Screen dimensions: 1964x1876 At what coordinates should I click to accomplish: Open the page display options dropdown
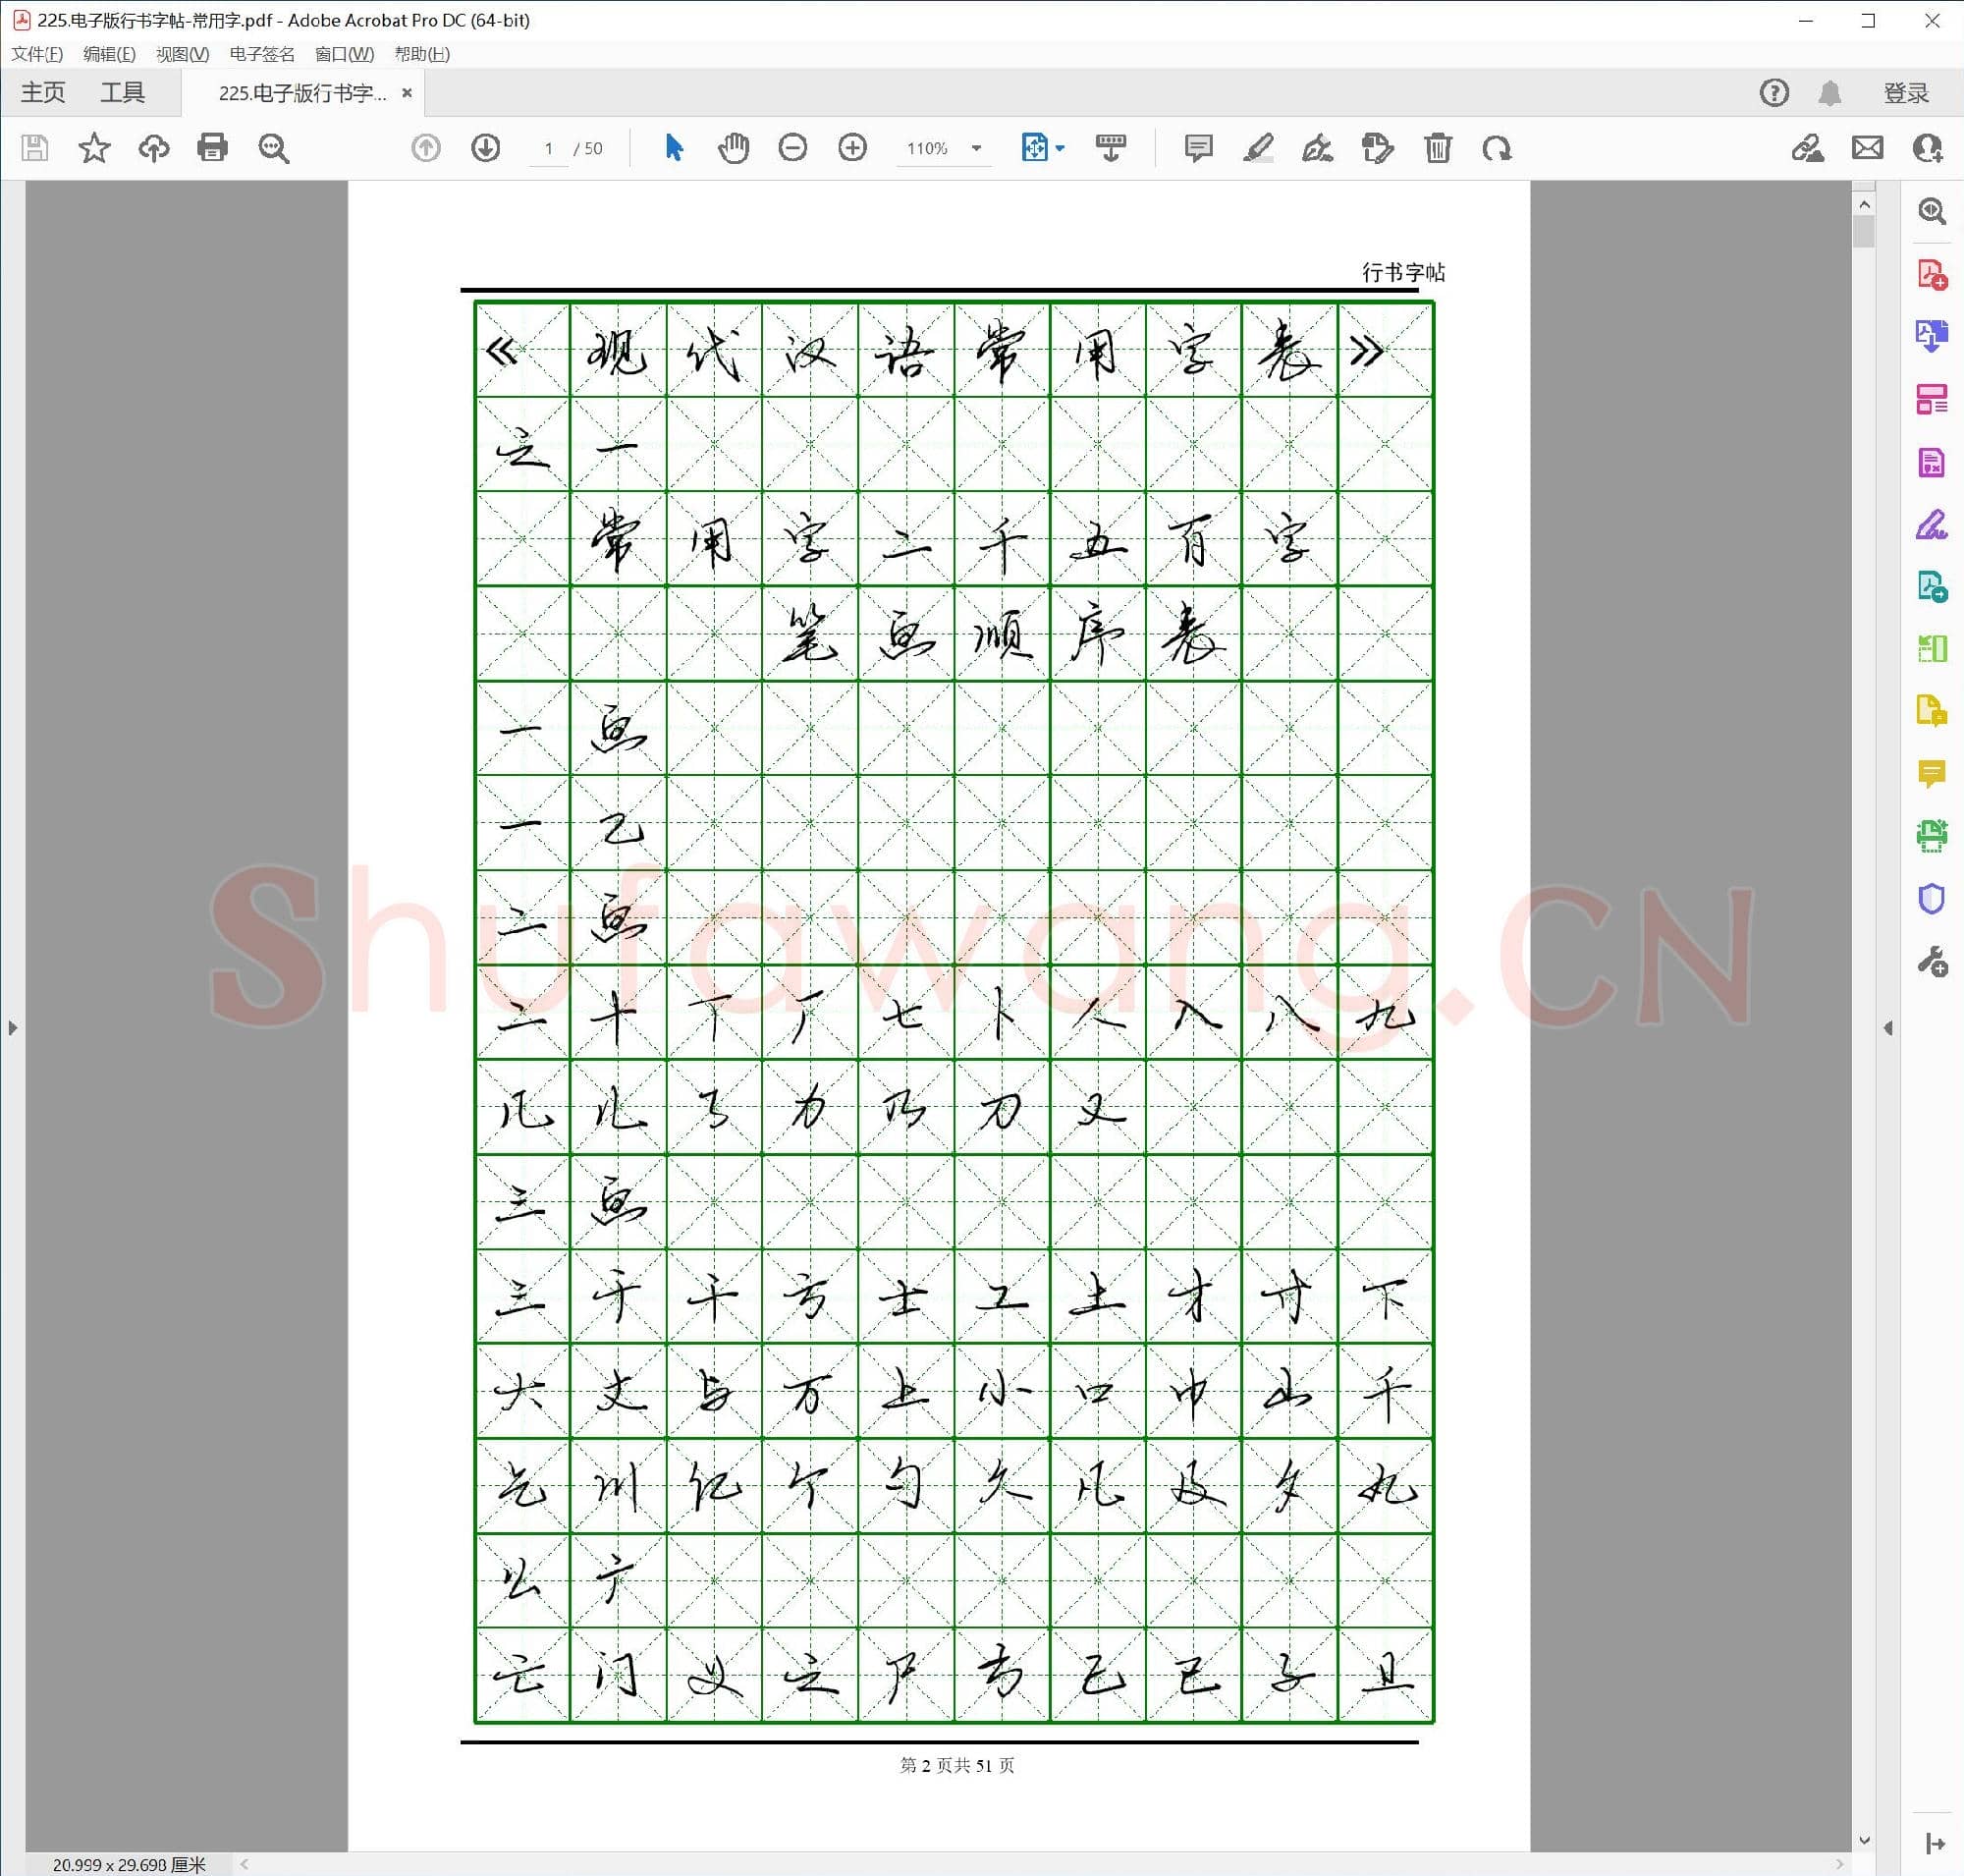coord(1043,148)
